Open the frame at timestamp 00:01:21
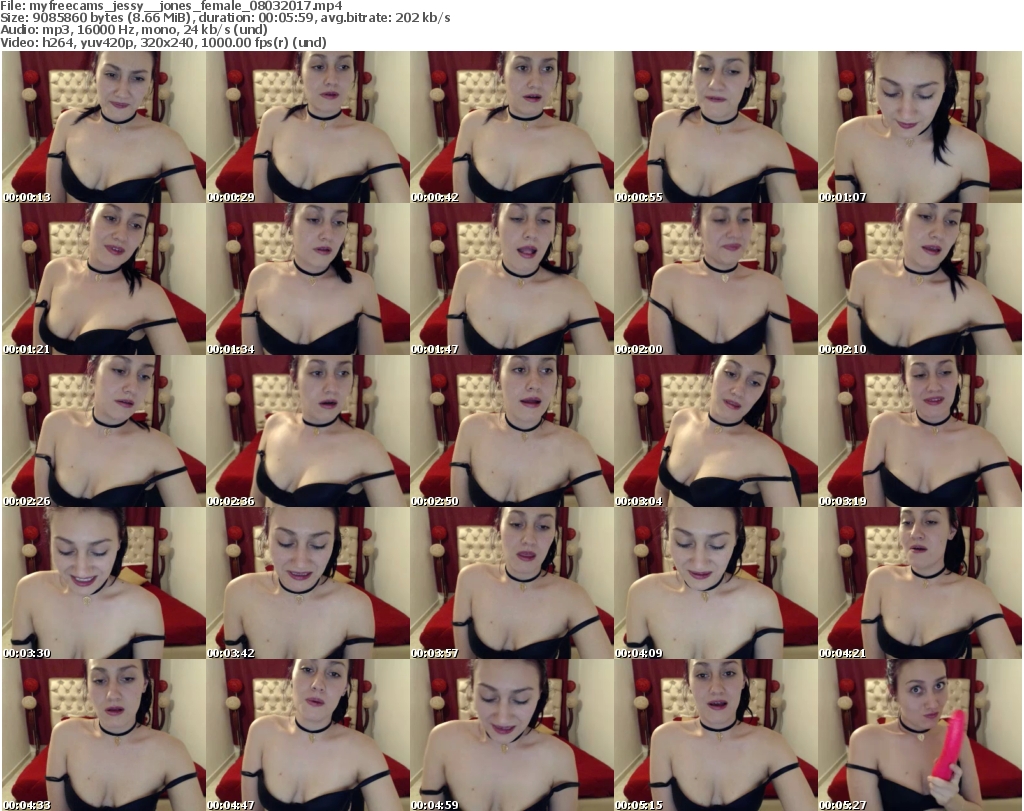 click(104, 279)
